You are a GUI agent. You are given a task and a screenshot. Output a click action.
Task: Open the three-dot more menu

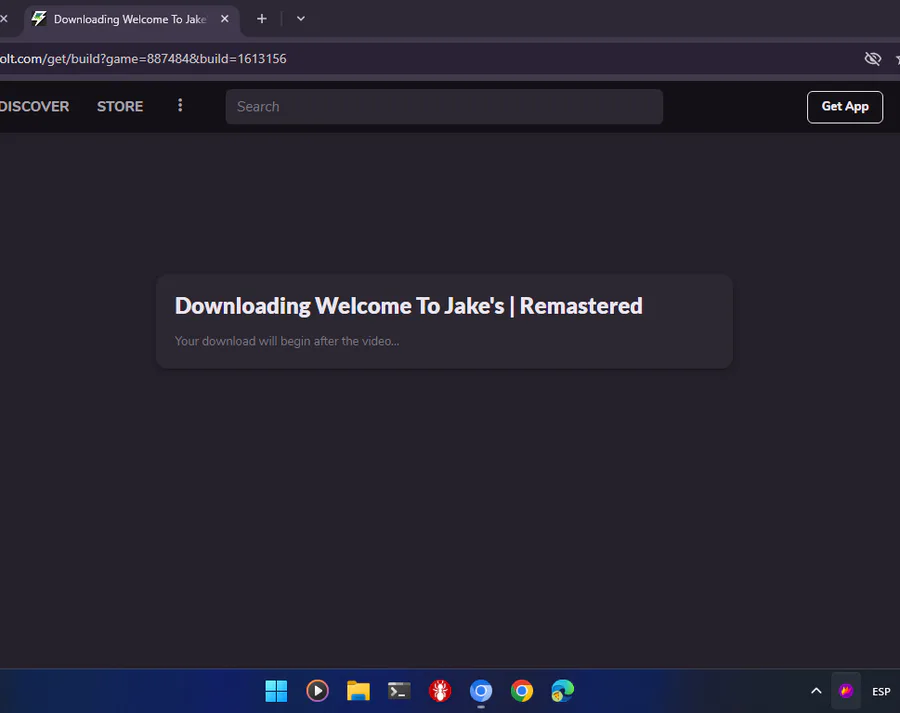[x=180, y=106]
